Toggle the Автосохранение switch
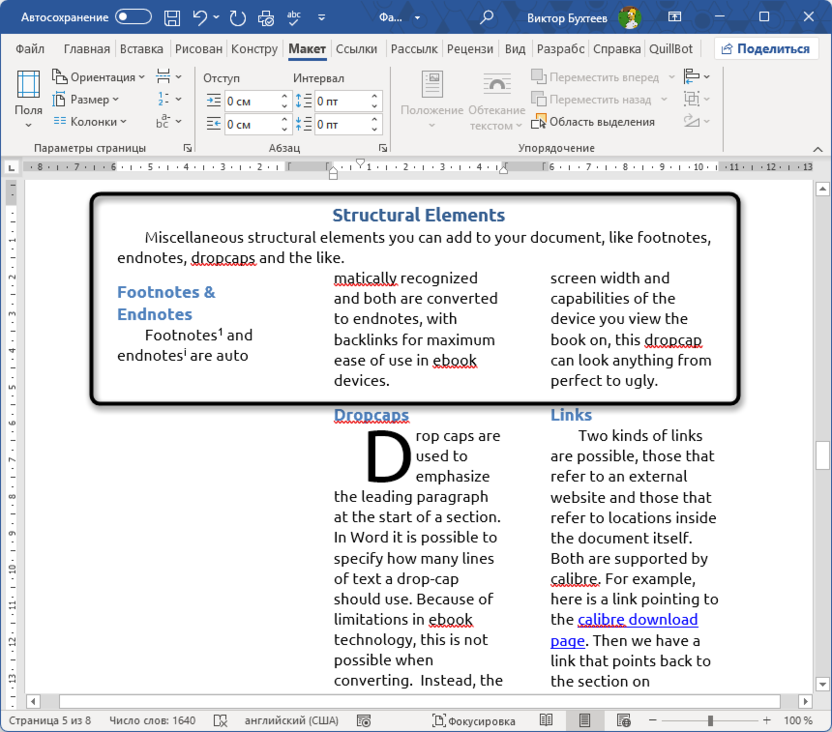Screen dimensions: 832x732 point(133,17)
